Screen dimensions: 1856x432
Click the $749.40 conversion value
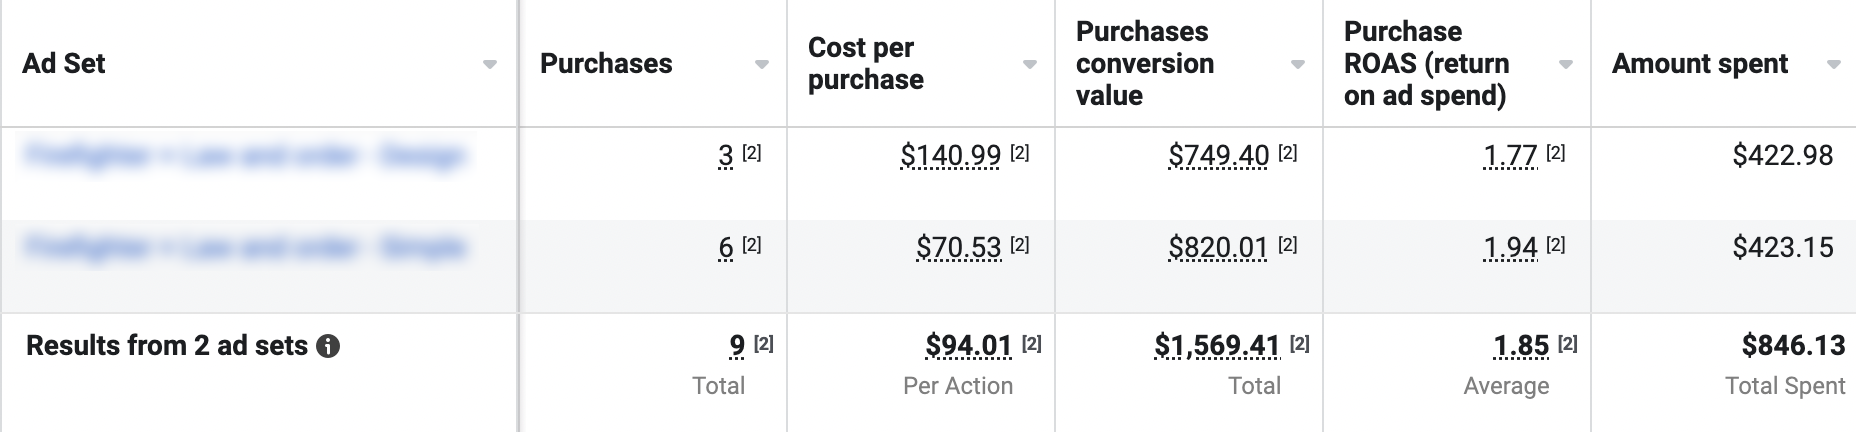1218,156
